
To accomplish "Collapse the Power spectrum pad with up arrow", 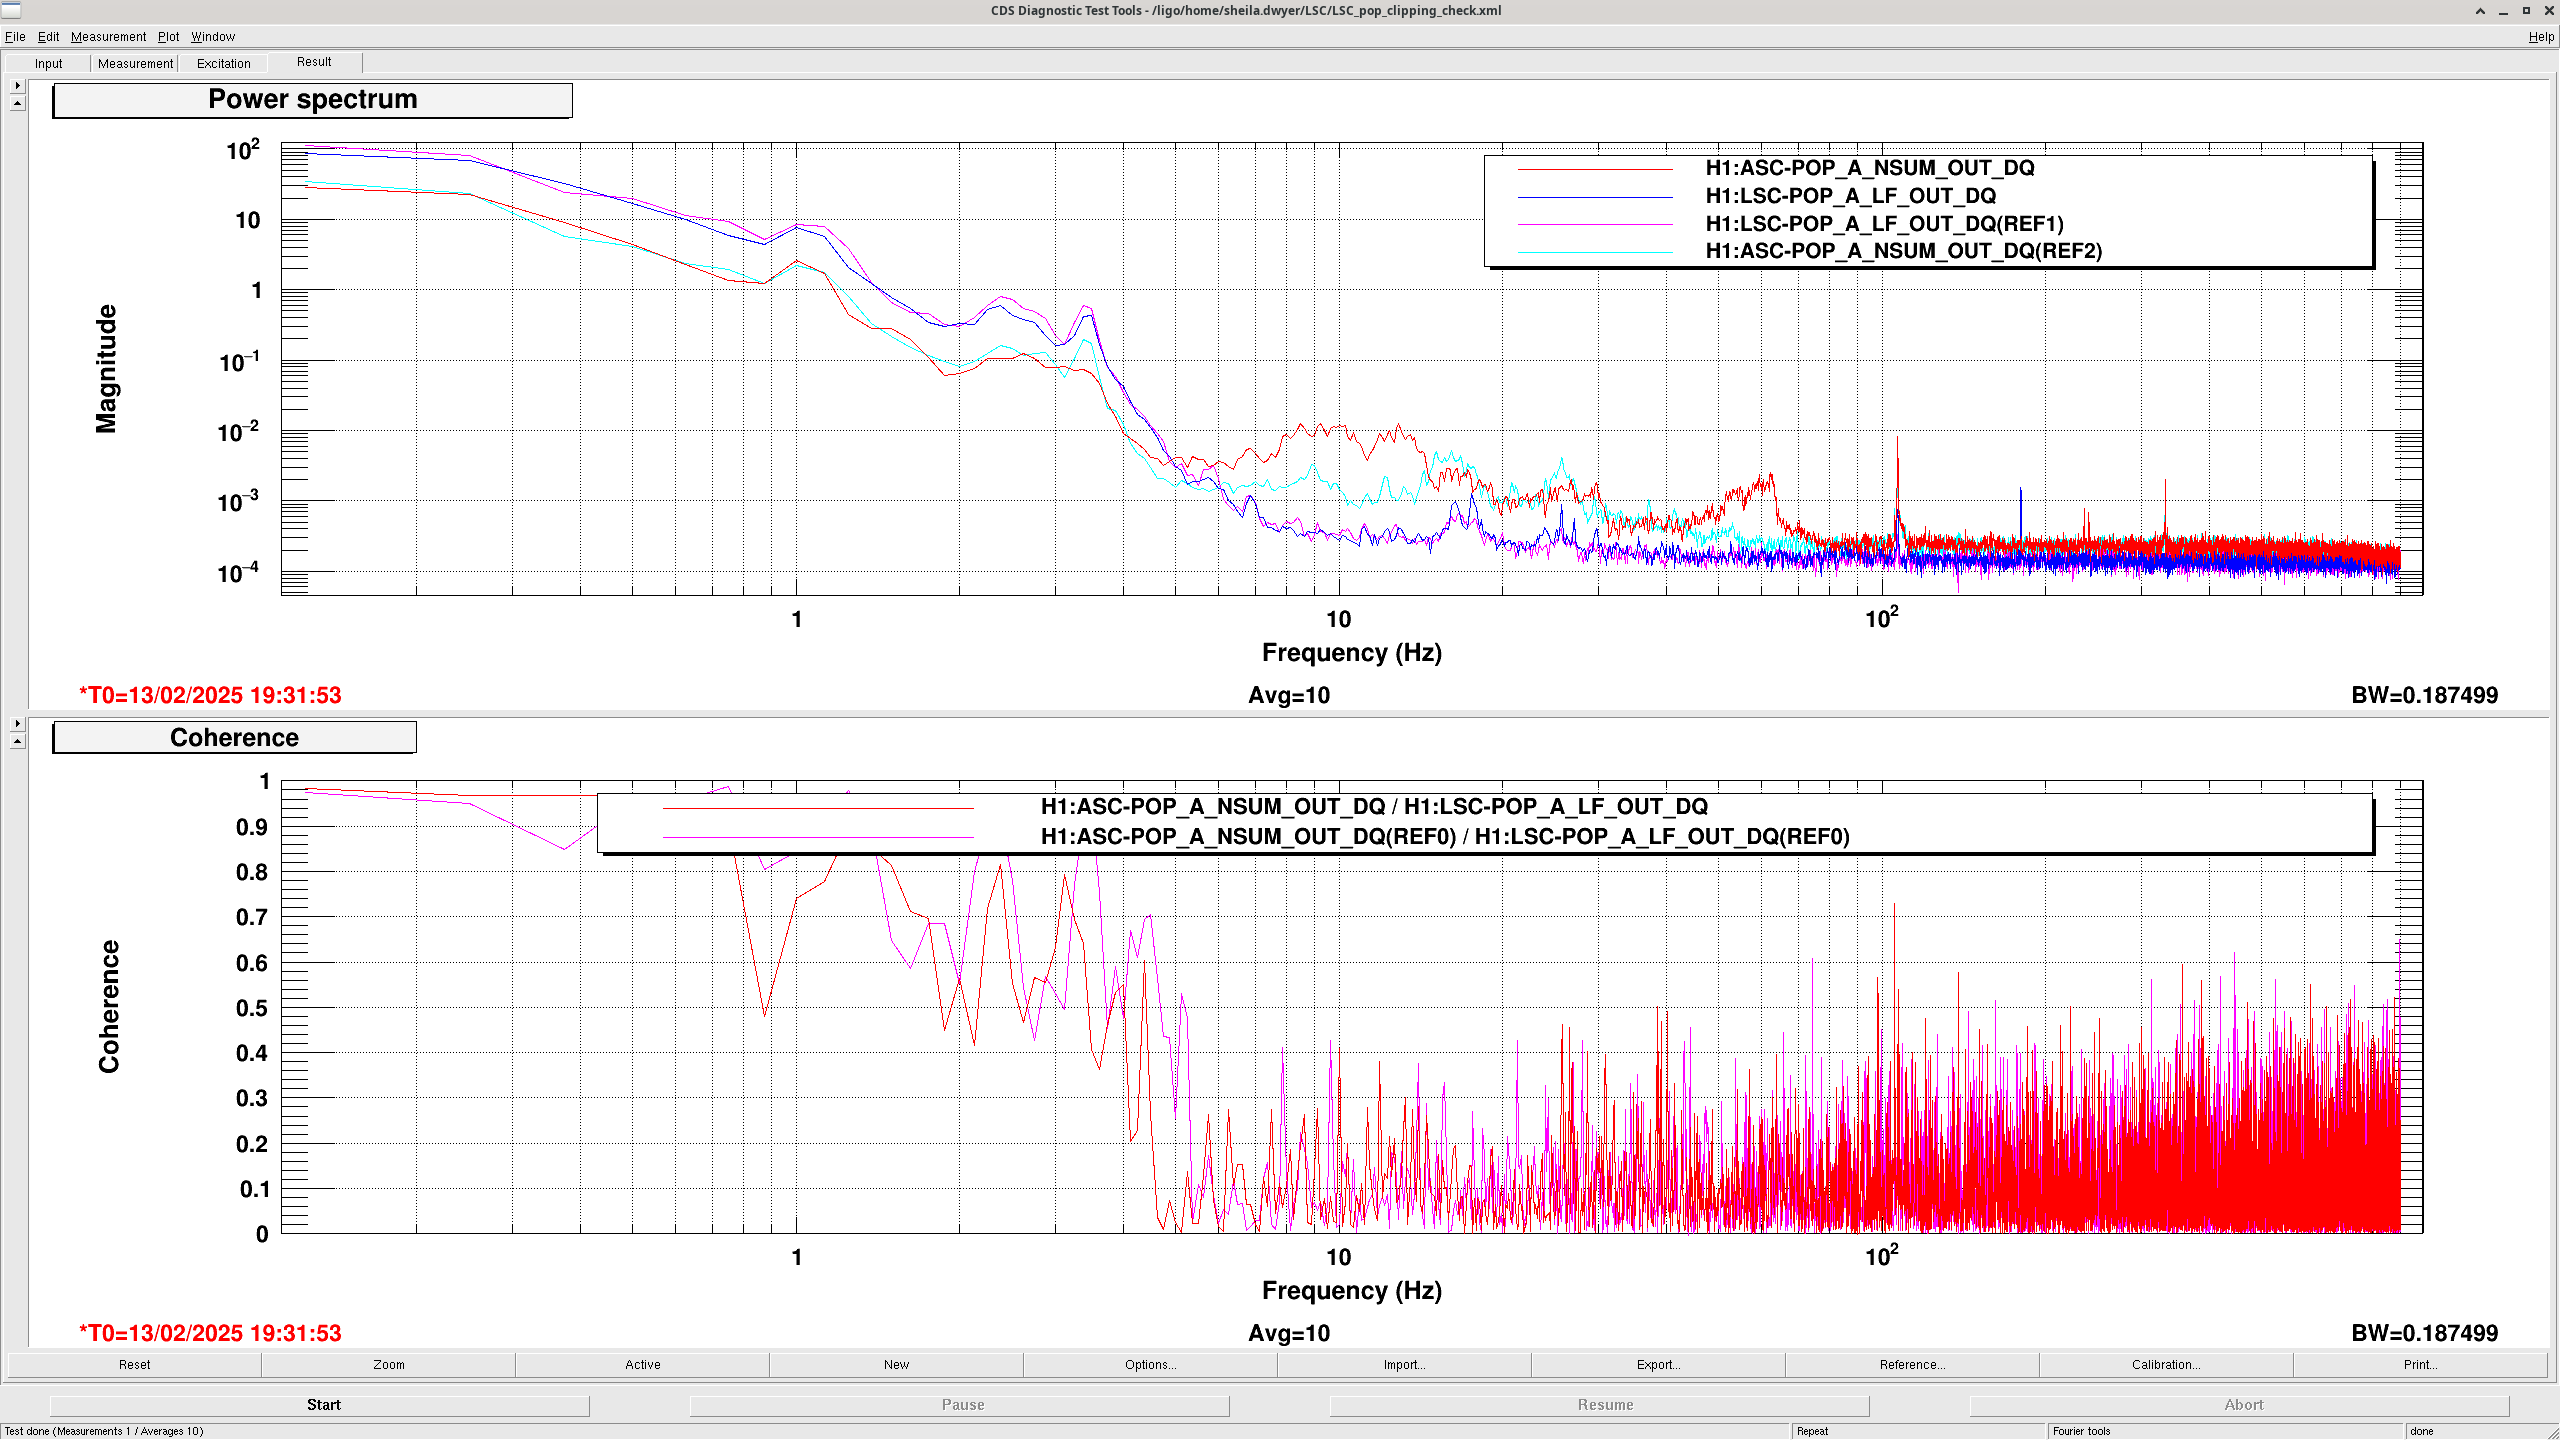I will (x=17, y=104).
